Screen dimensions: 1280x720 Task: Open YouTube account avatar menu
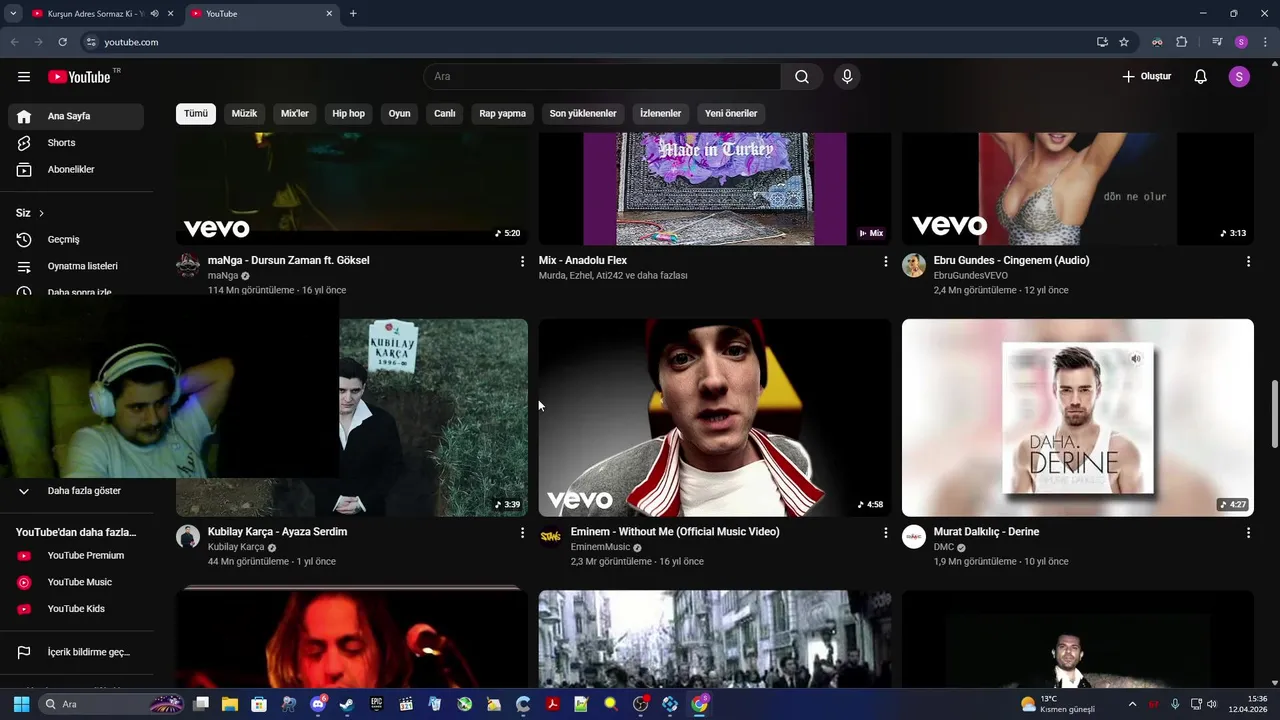pos(1239,77)
